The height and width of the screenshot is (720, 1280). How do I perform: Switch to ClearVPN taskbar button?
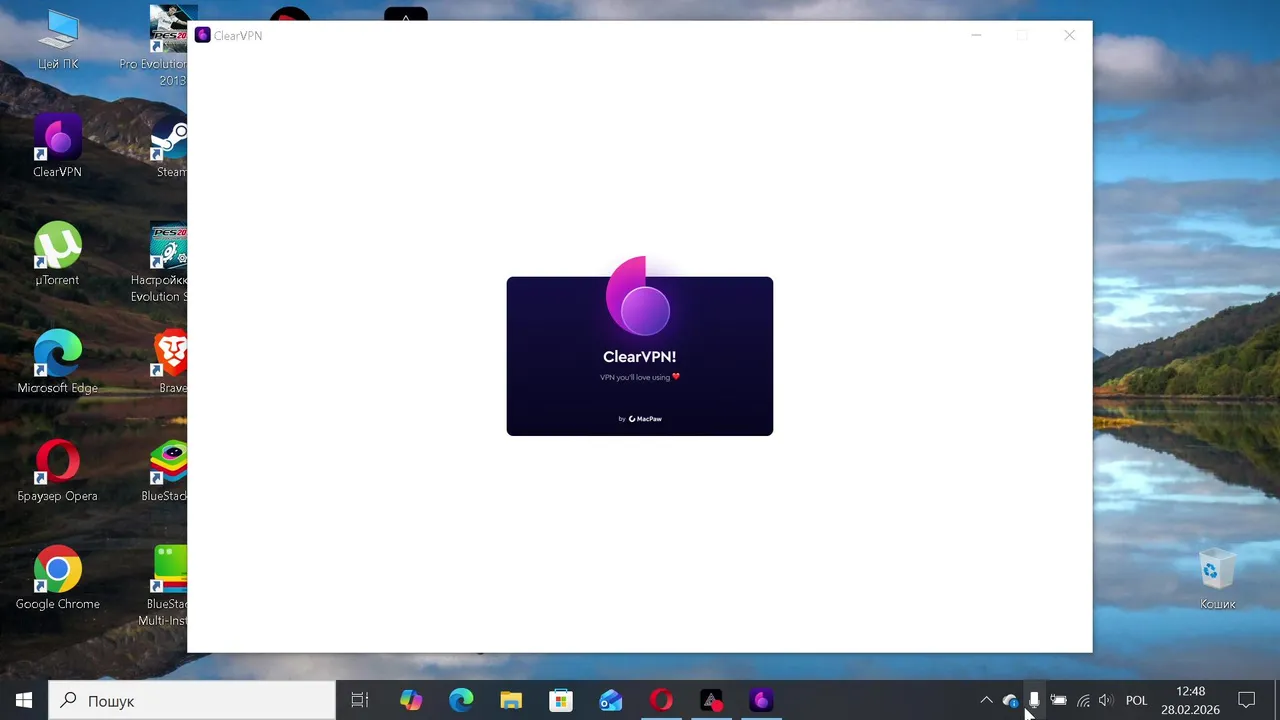(x=761, y=700)
